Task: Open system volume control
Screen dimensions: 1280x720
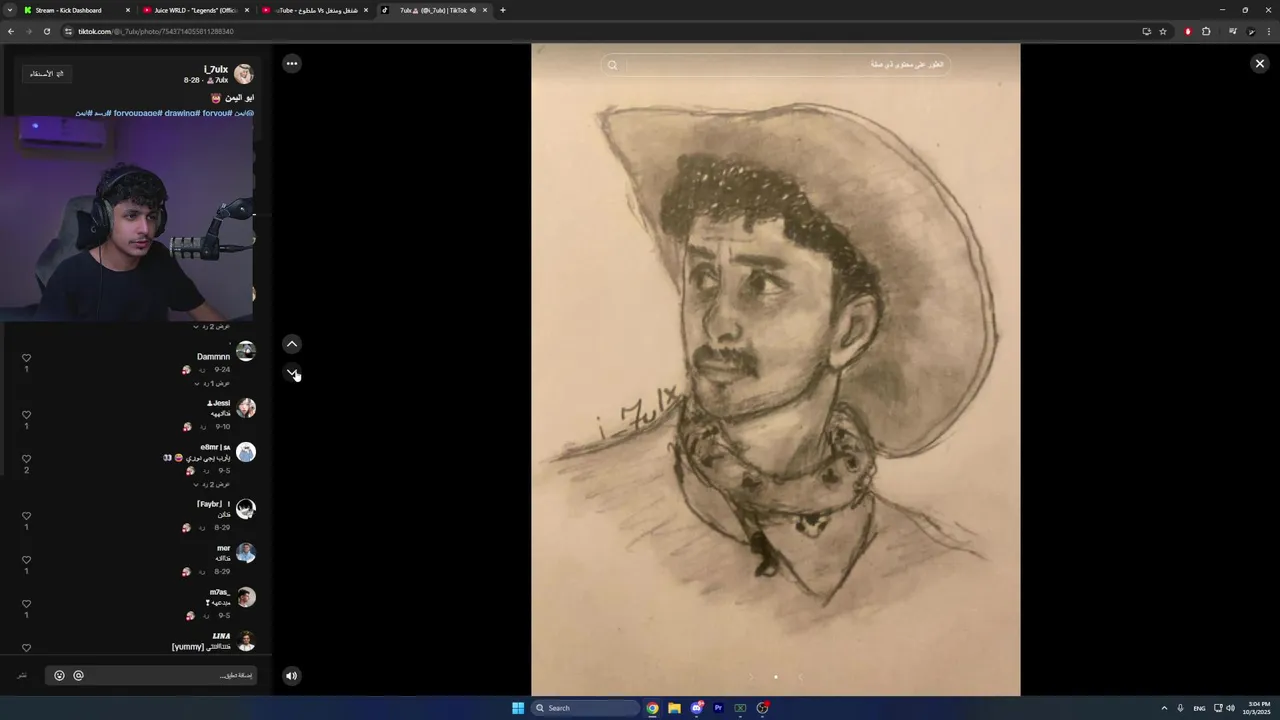Action: click(x=1230, y=708)
